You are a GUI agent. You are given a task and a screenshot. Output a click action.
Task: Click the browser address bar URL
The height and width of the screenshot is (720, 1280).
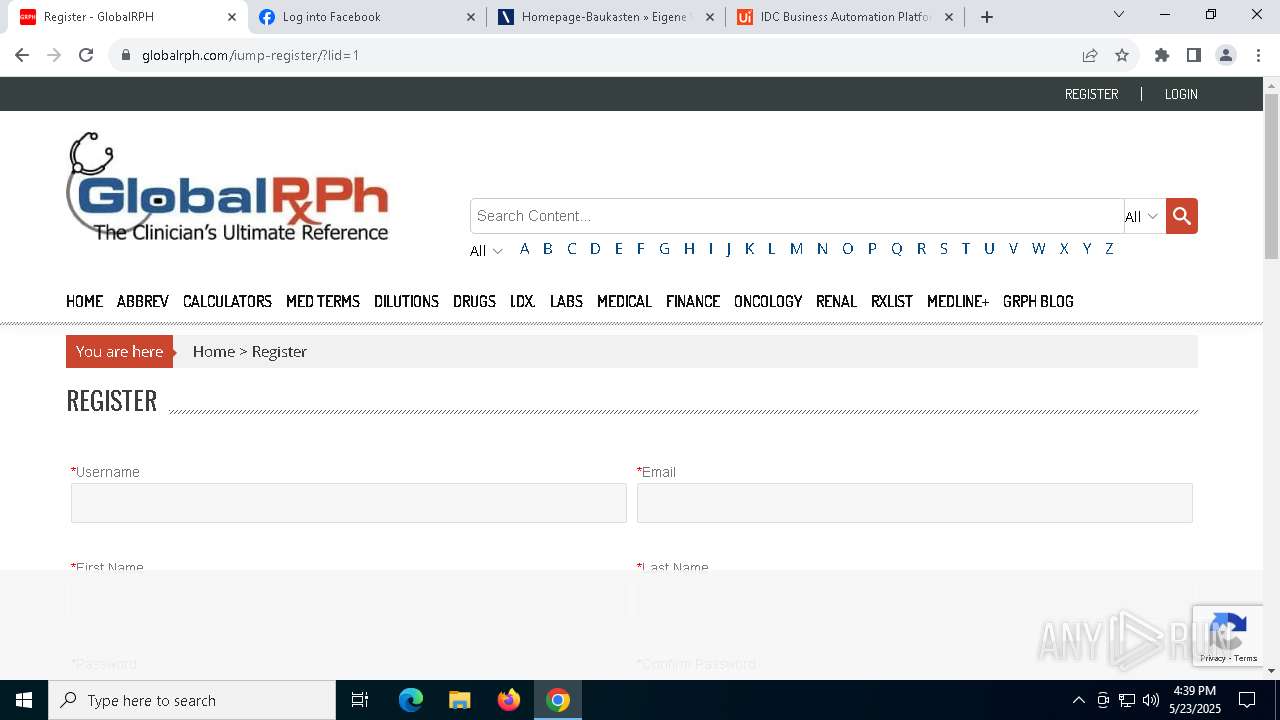250,55
